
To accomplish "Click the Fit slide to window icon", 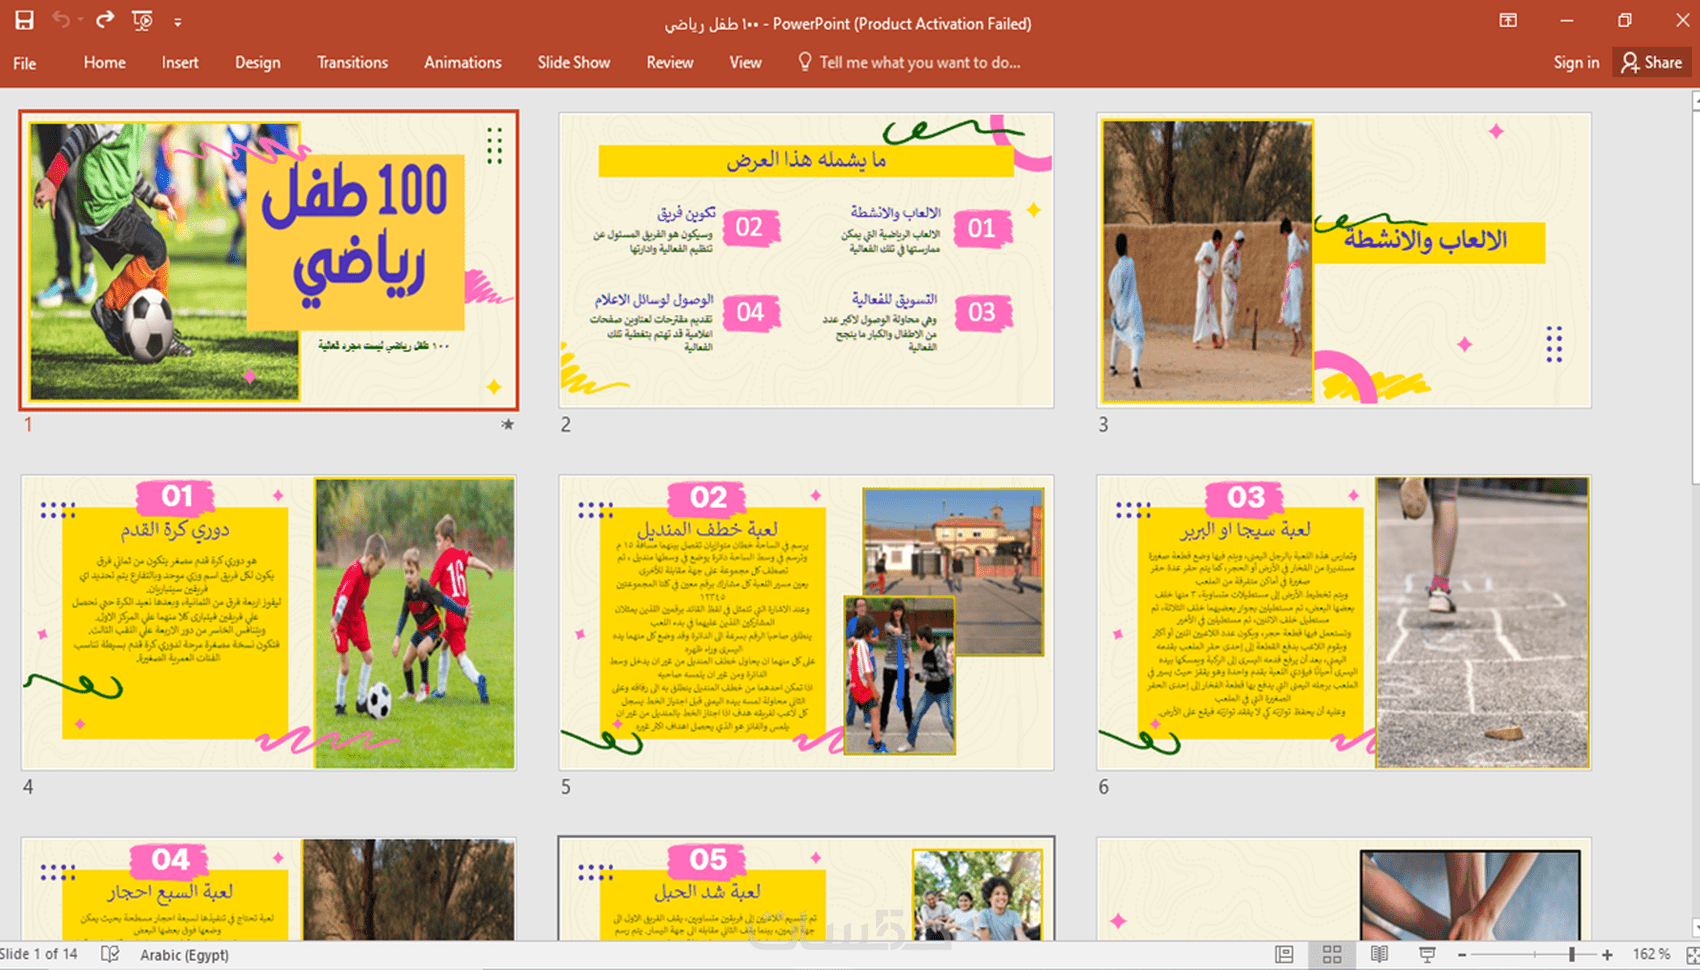I will coord(1692,955).
